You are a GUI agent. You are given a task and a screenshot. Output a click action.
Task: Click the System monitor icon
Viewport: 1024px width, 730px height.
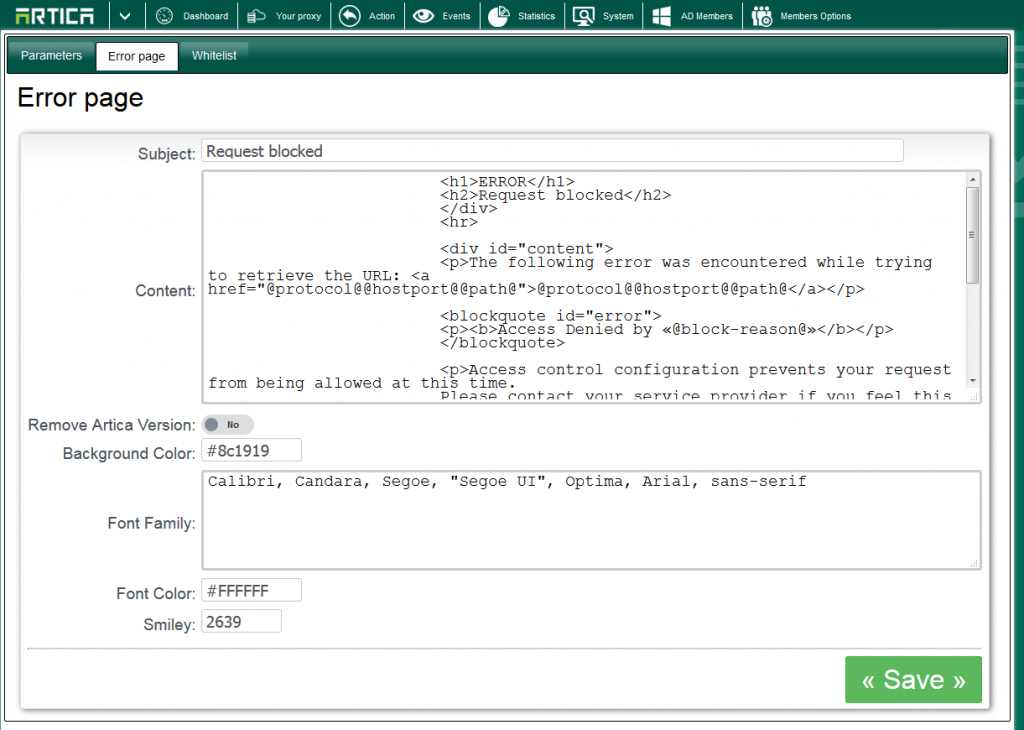click(x=583, y=16)
